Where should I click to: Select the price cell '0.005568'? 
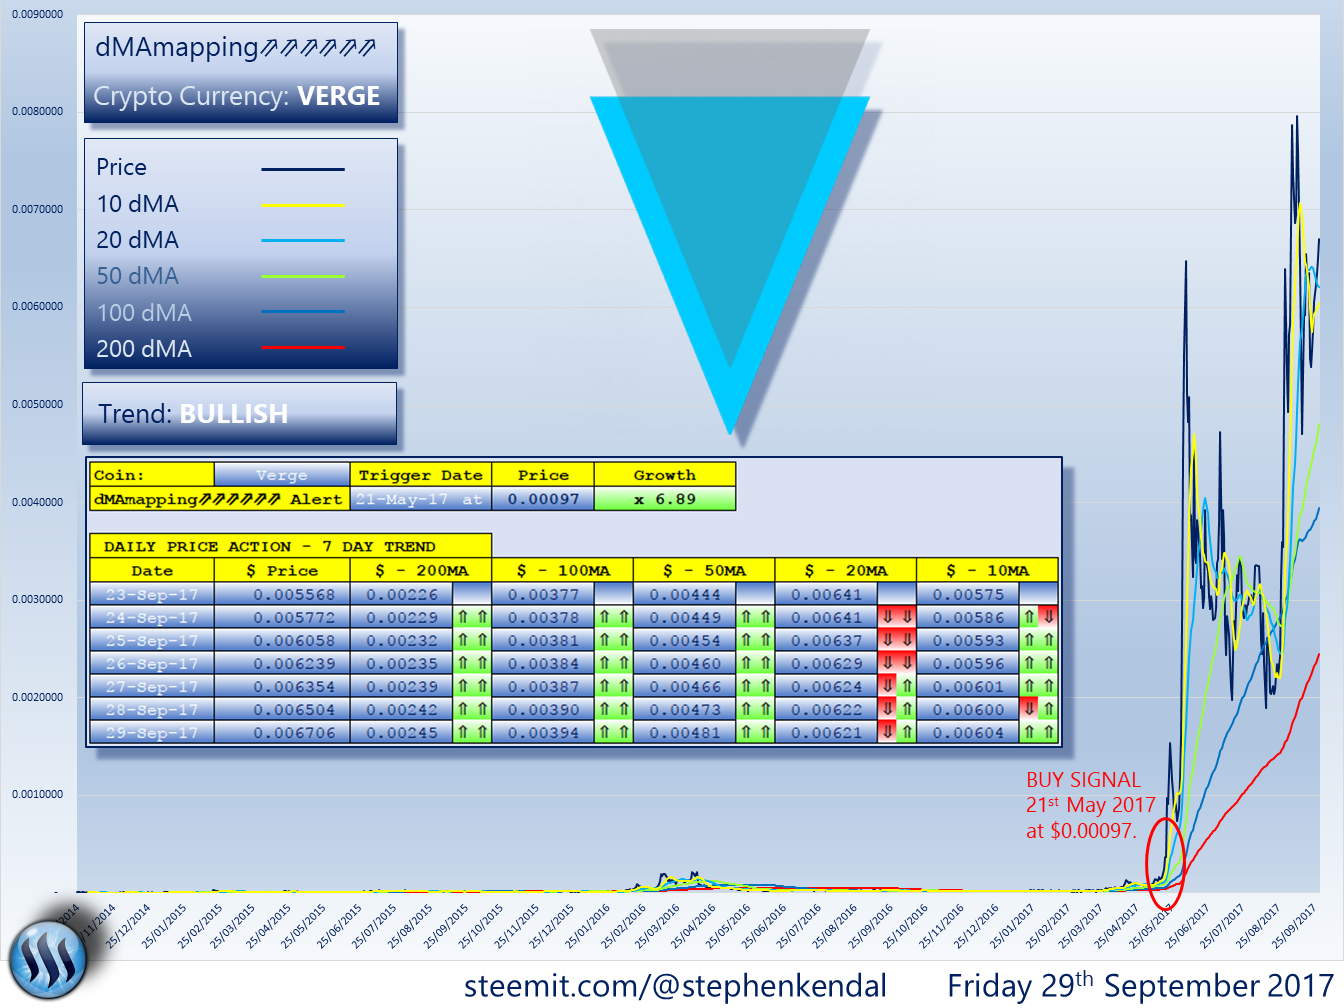(x=283, y=594)
